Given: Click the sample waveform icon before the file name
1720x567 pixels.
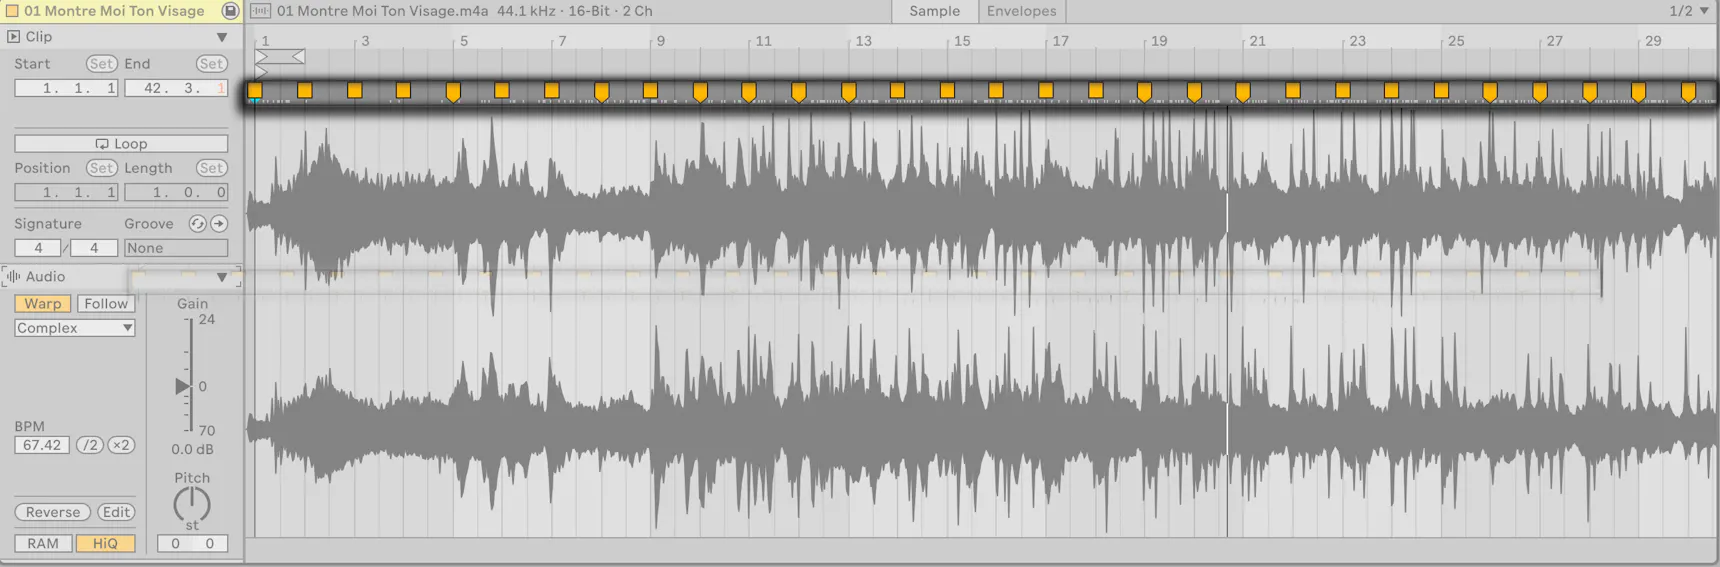Looking at the screenshot, I should [x=260, y=11].
